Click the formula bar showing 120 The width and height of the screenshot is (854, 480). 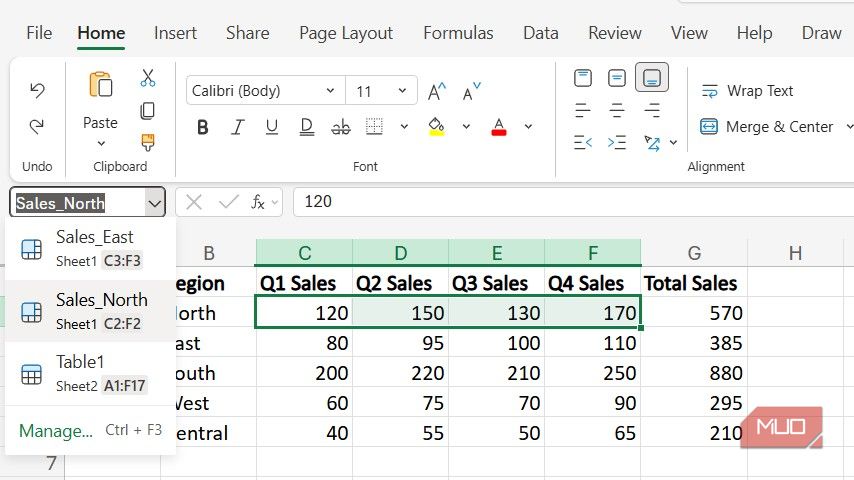[574, 202]
